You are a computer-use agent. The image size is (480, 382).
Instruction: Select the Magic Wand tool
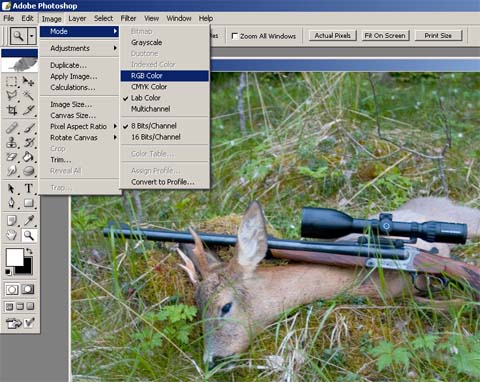click(x=28, y=96)
